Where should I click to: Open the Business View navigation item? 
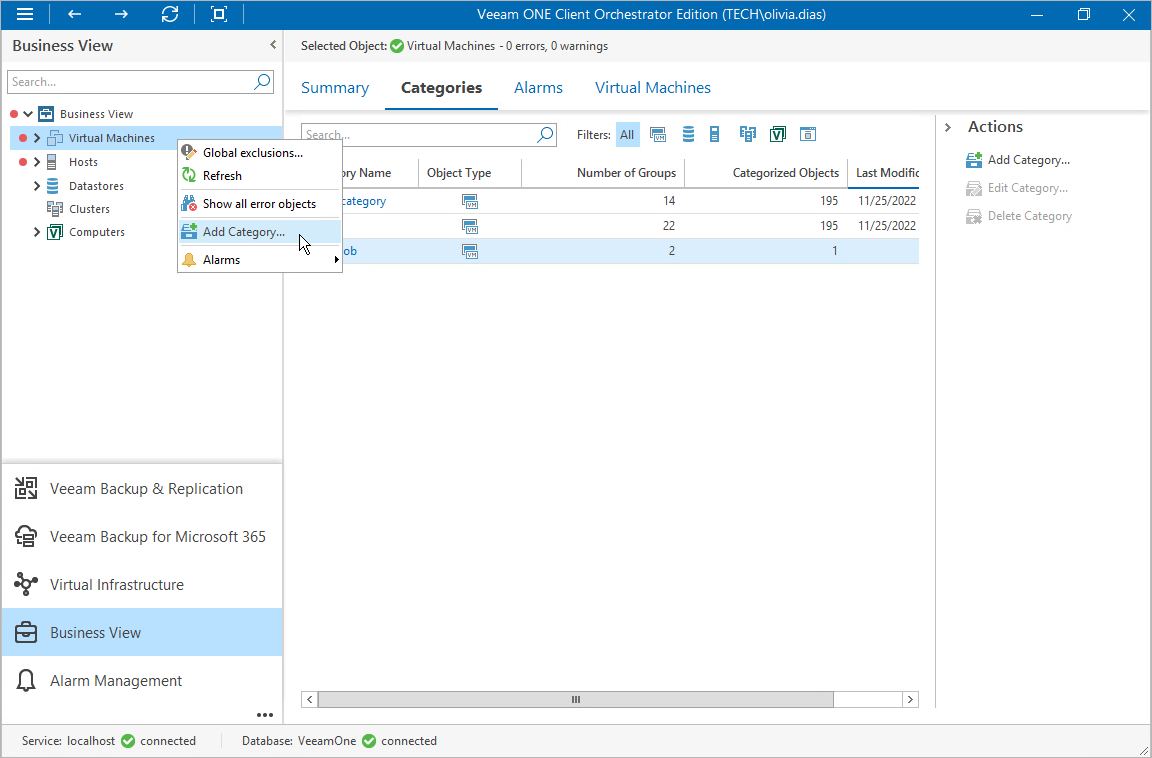coord(142,632)
